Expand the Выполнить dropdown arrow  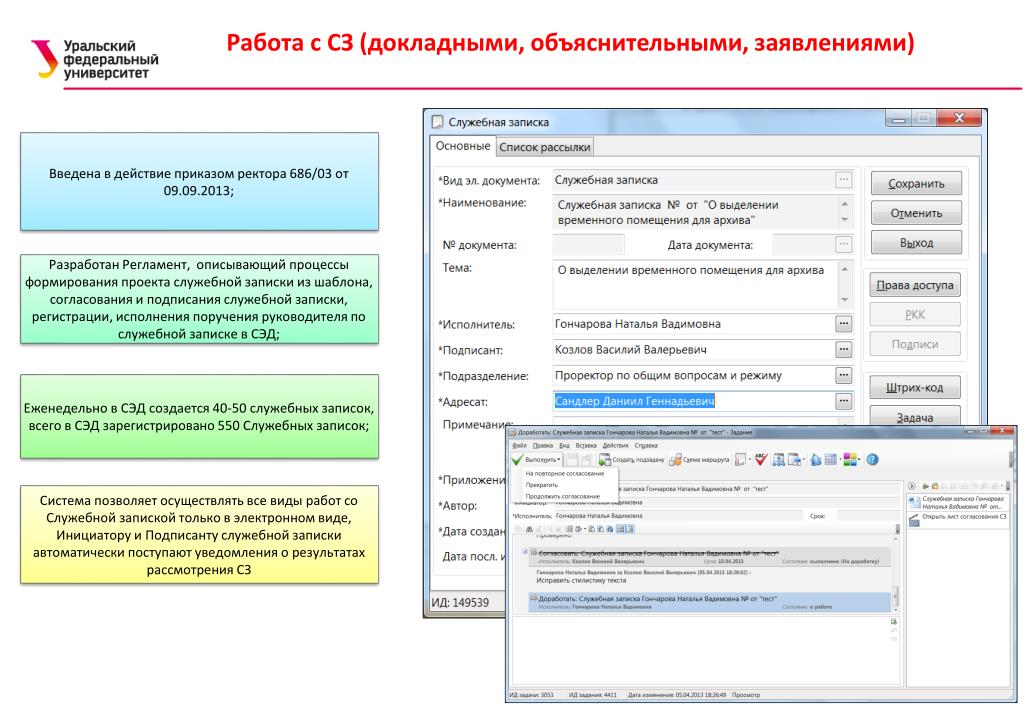point(558,460)
